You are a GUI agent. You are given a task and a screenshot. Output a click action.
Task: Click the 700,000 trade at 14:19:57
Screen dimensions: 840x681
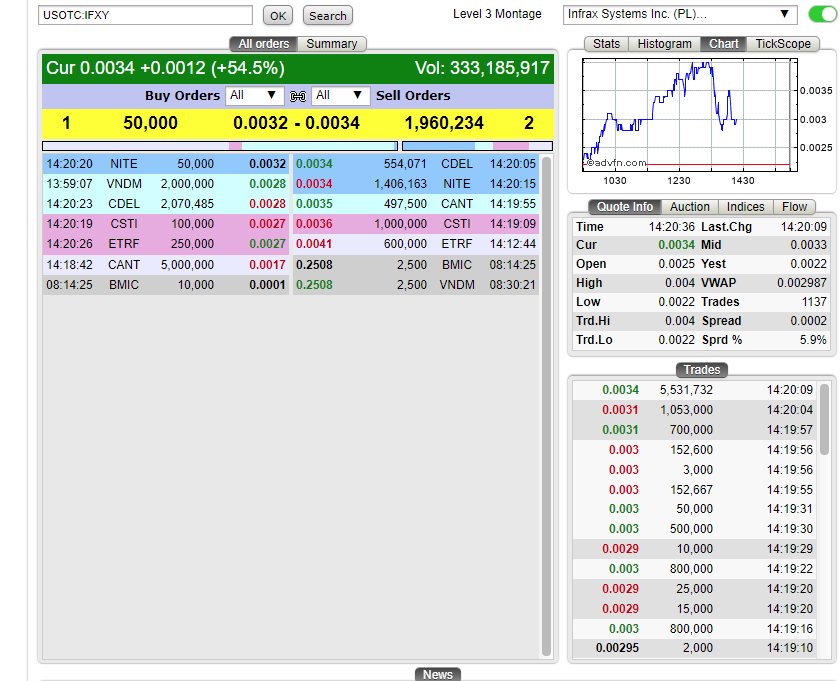tap(695, 430)
